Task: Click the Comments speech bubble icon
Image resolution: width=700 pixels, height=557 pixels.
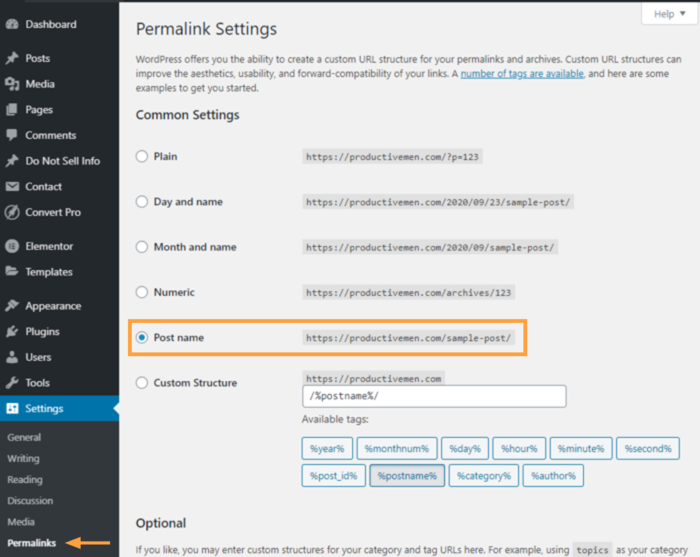Action: (x=12, y=135)
